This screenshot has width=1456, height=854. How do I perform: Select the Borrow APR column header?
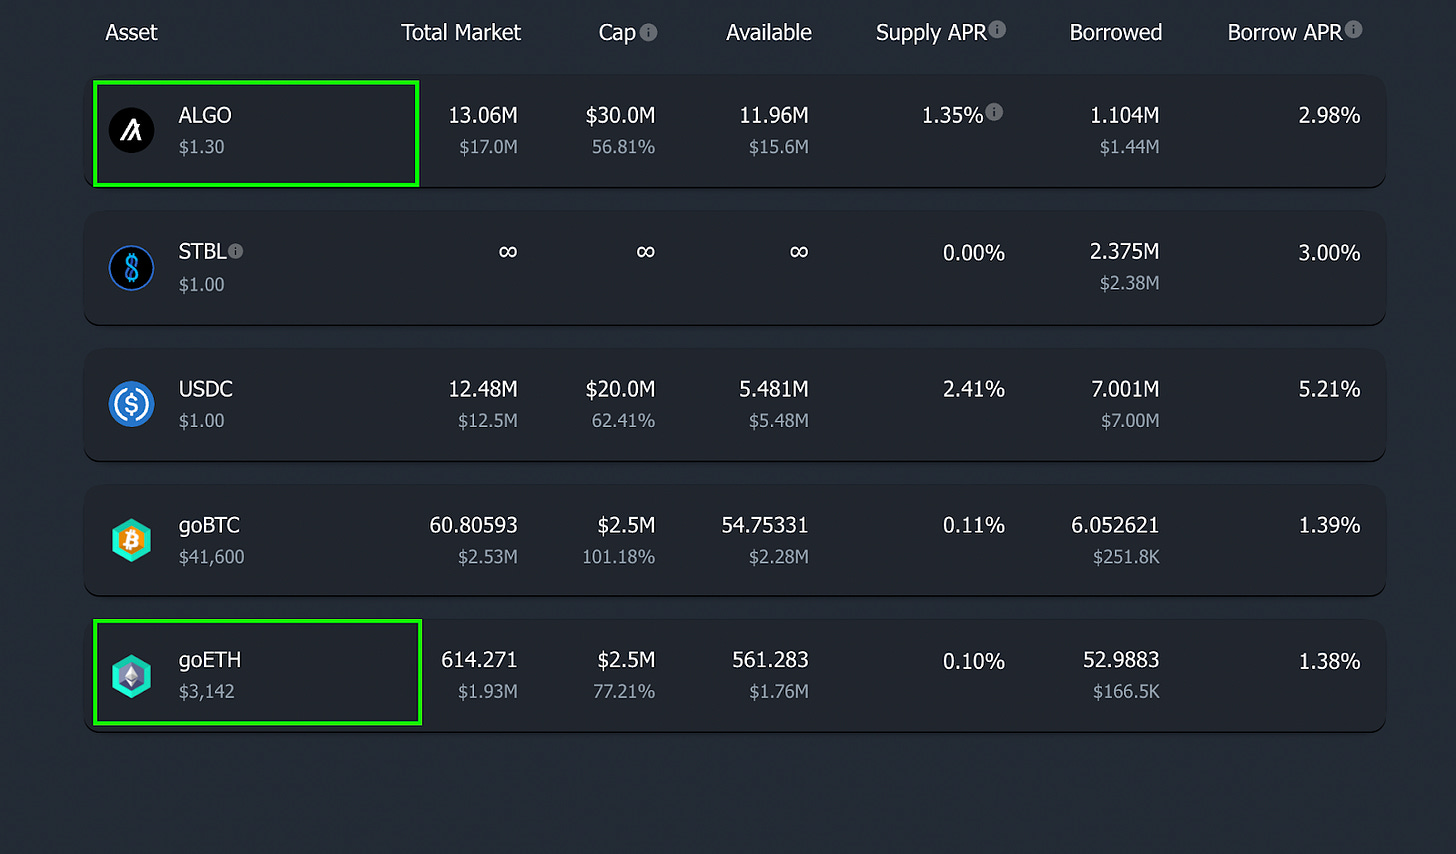click(1285, 32)
